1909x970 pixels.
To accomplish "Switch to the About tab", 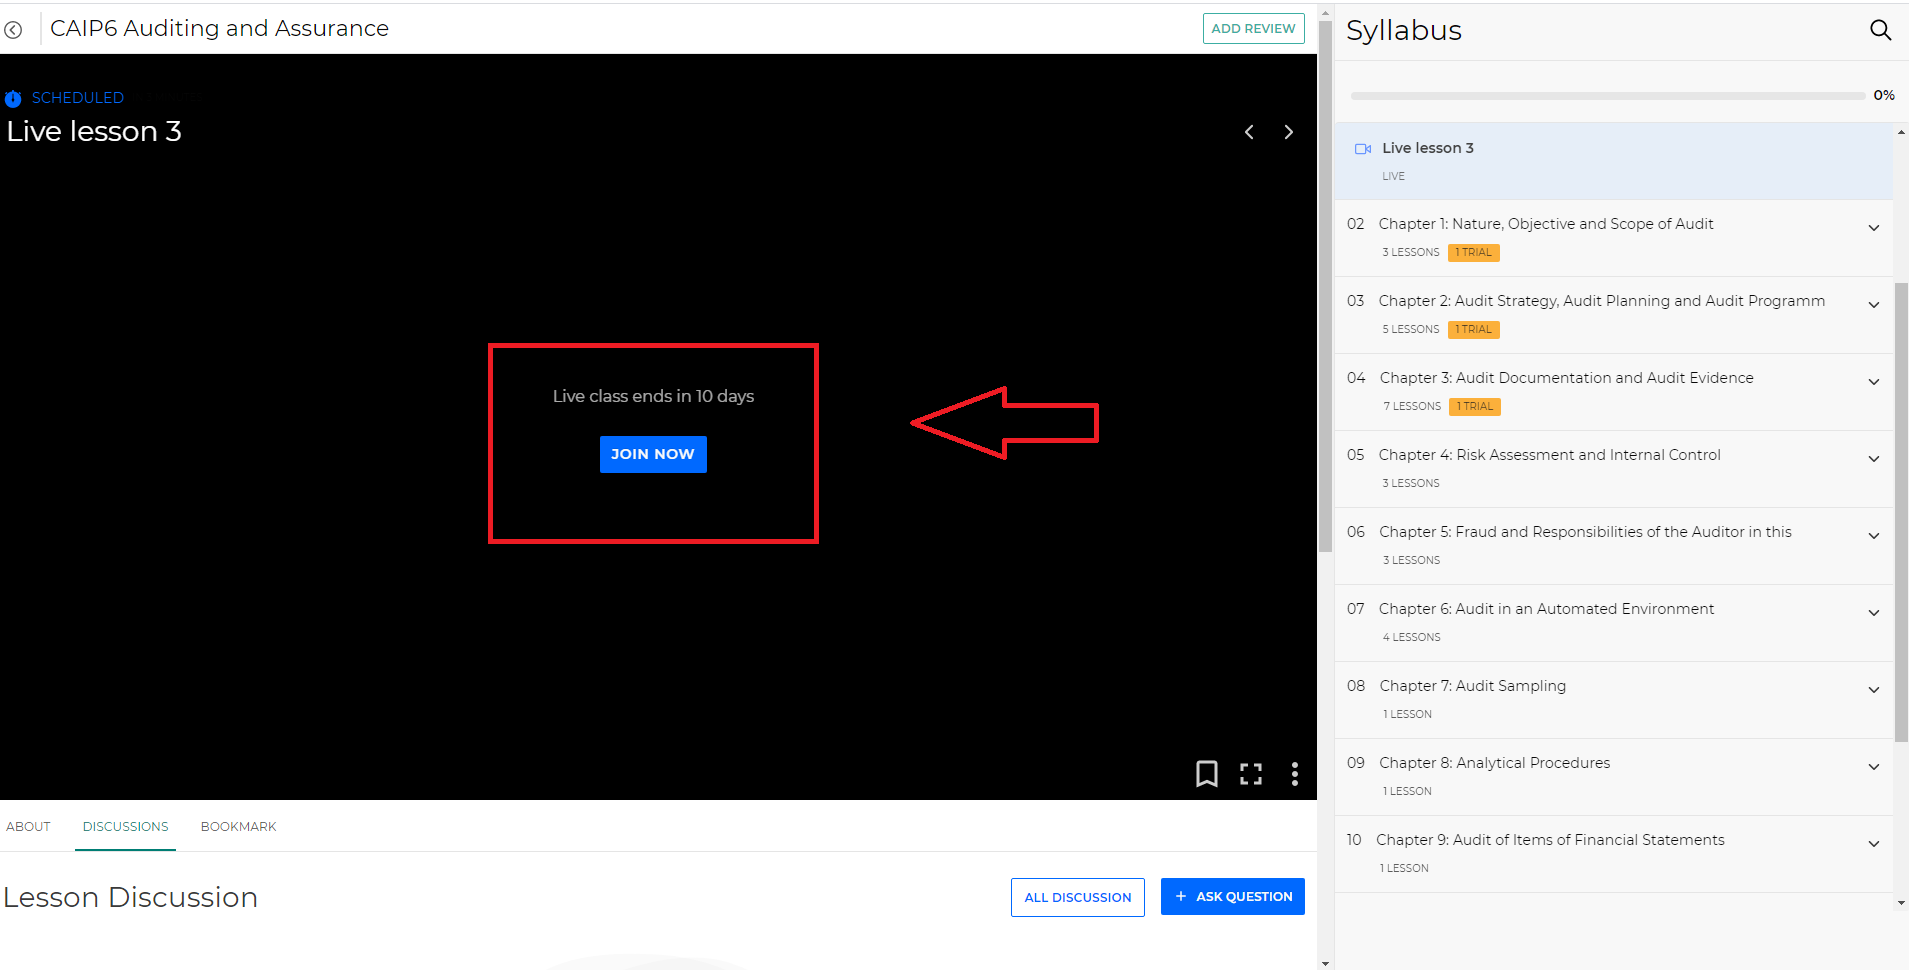I will [x=28, y=827].
